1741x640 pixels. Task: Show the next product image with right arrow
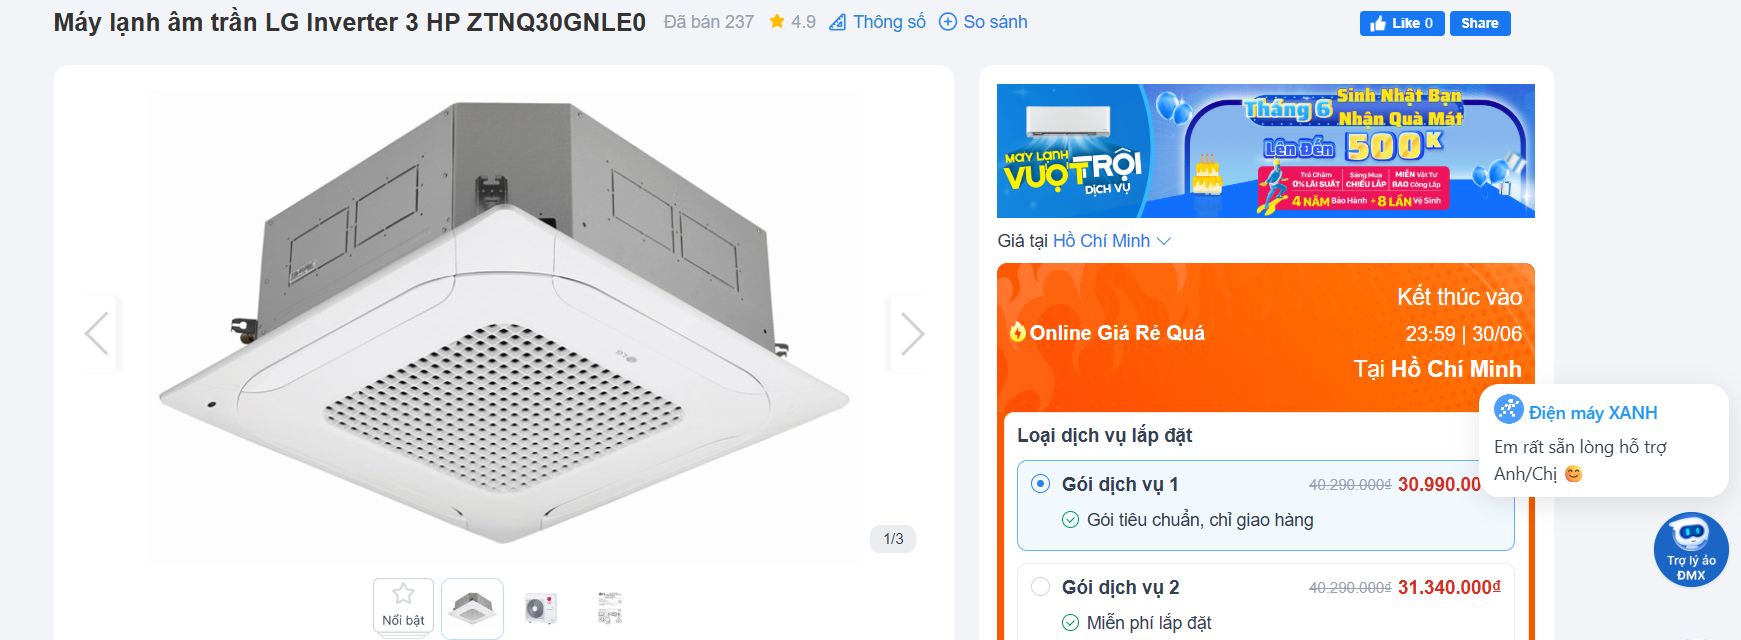coord(911,334)
